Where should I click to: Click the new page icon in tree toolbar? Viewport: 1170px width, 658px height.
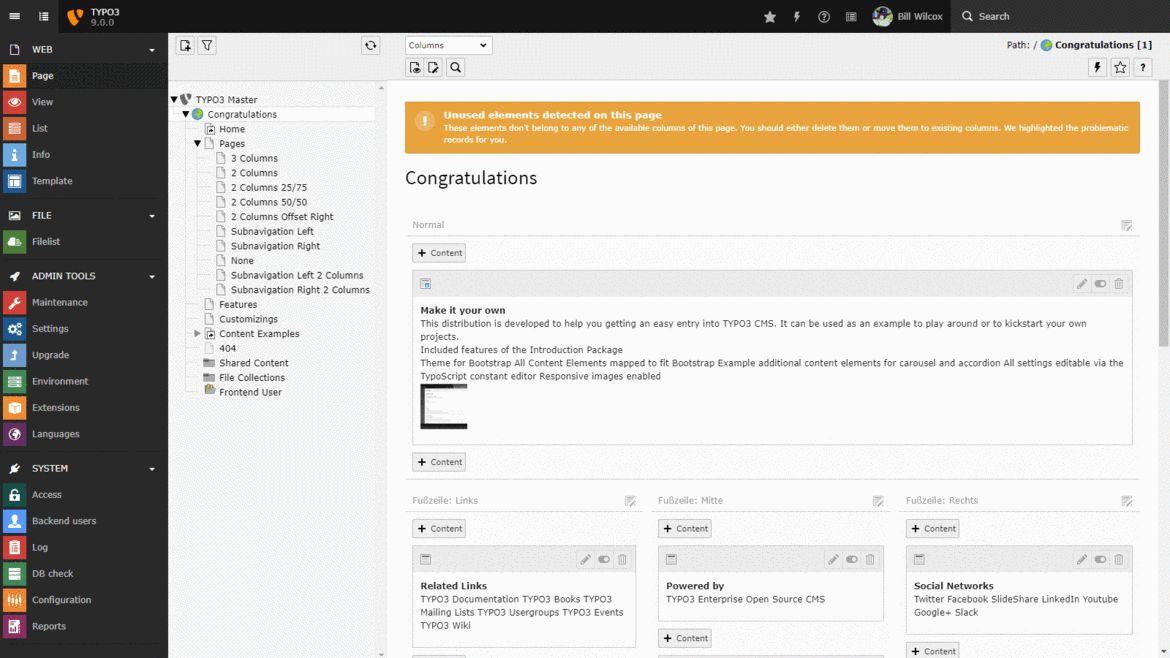coord(185,46)
